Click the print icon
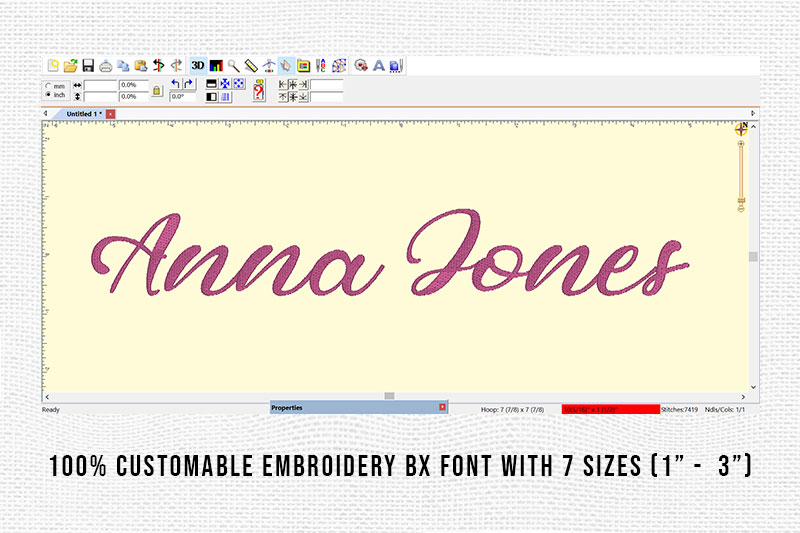The image size is (800, 533). tap(106, 66)
